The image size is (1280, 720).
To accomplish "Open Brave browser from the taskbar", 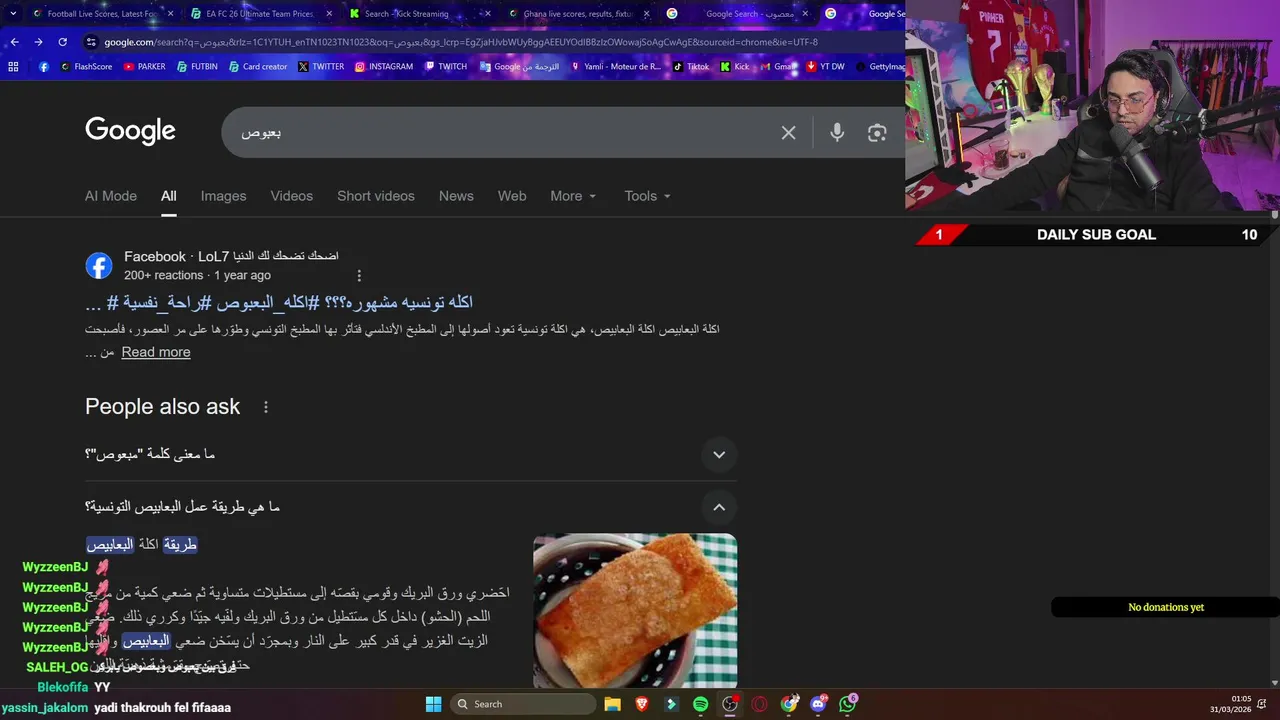I will coord(642,704).
